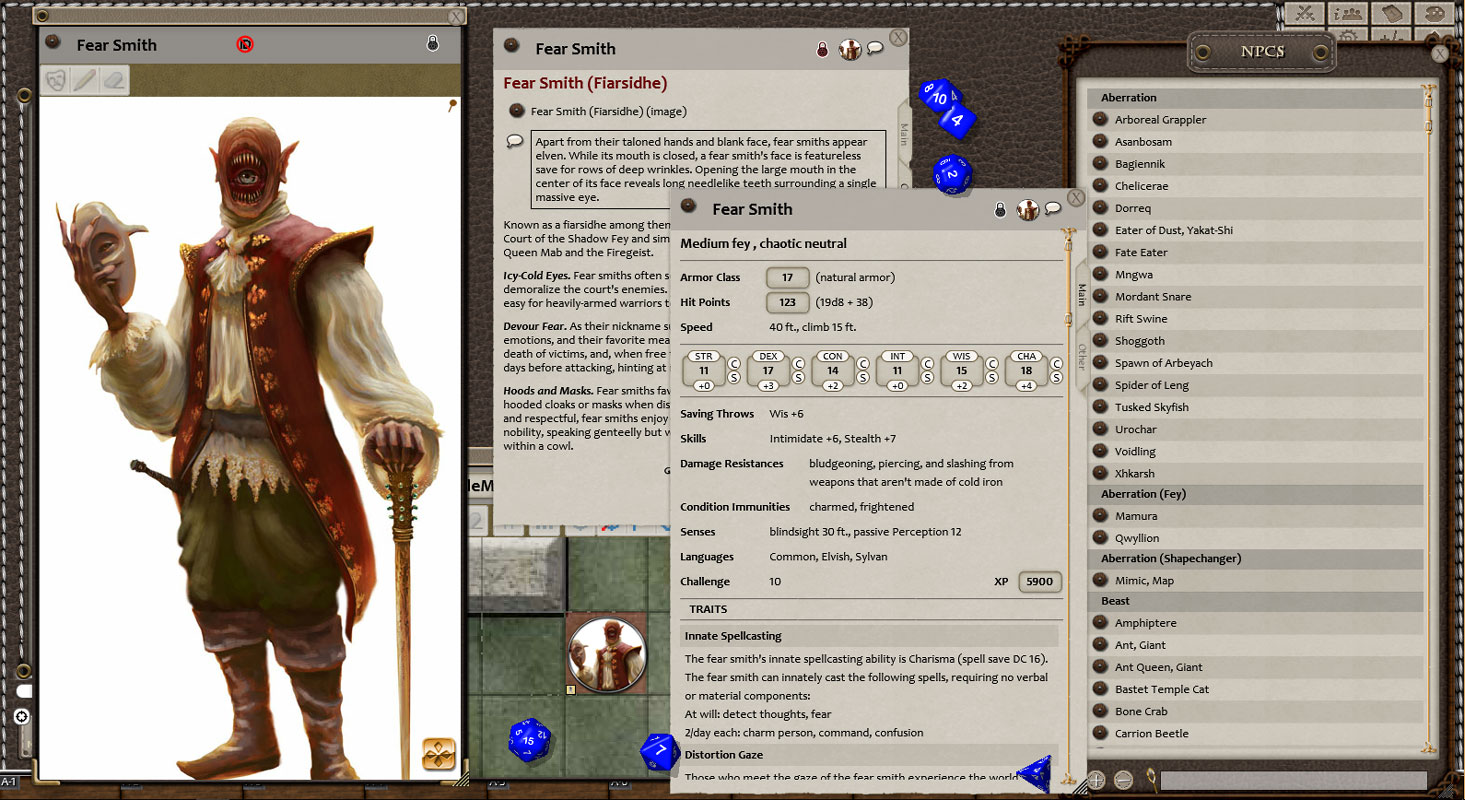
Task: Click the token portrait icon in stat sheet header
Action: coord(1027,209)
